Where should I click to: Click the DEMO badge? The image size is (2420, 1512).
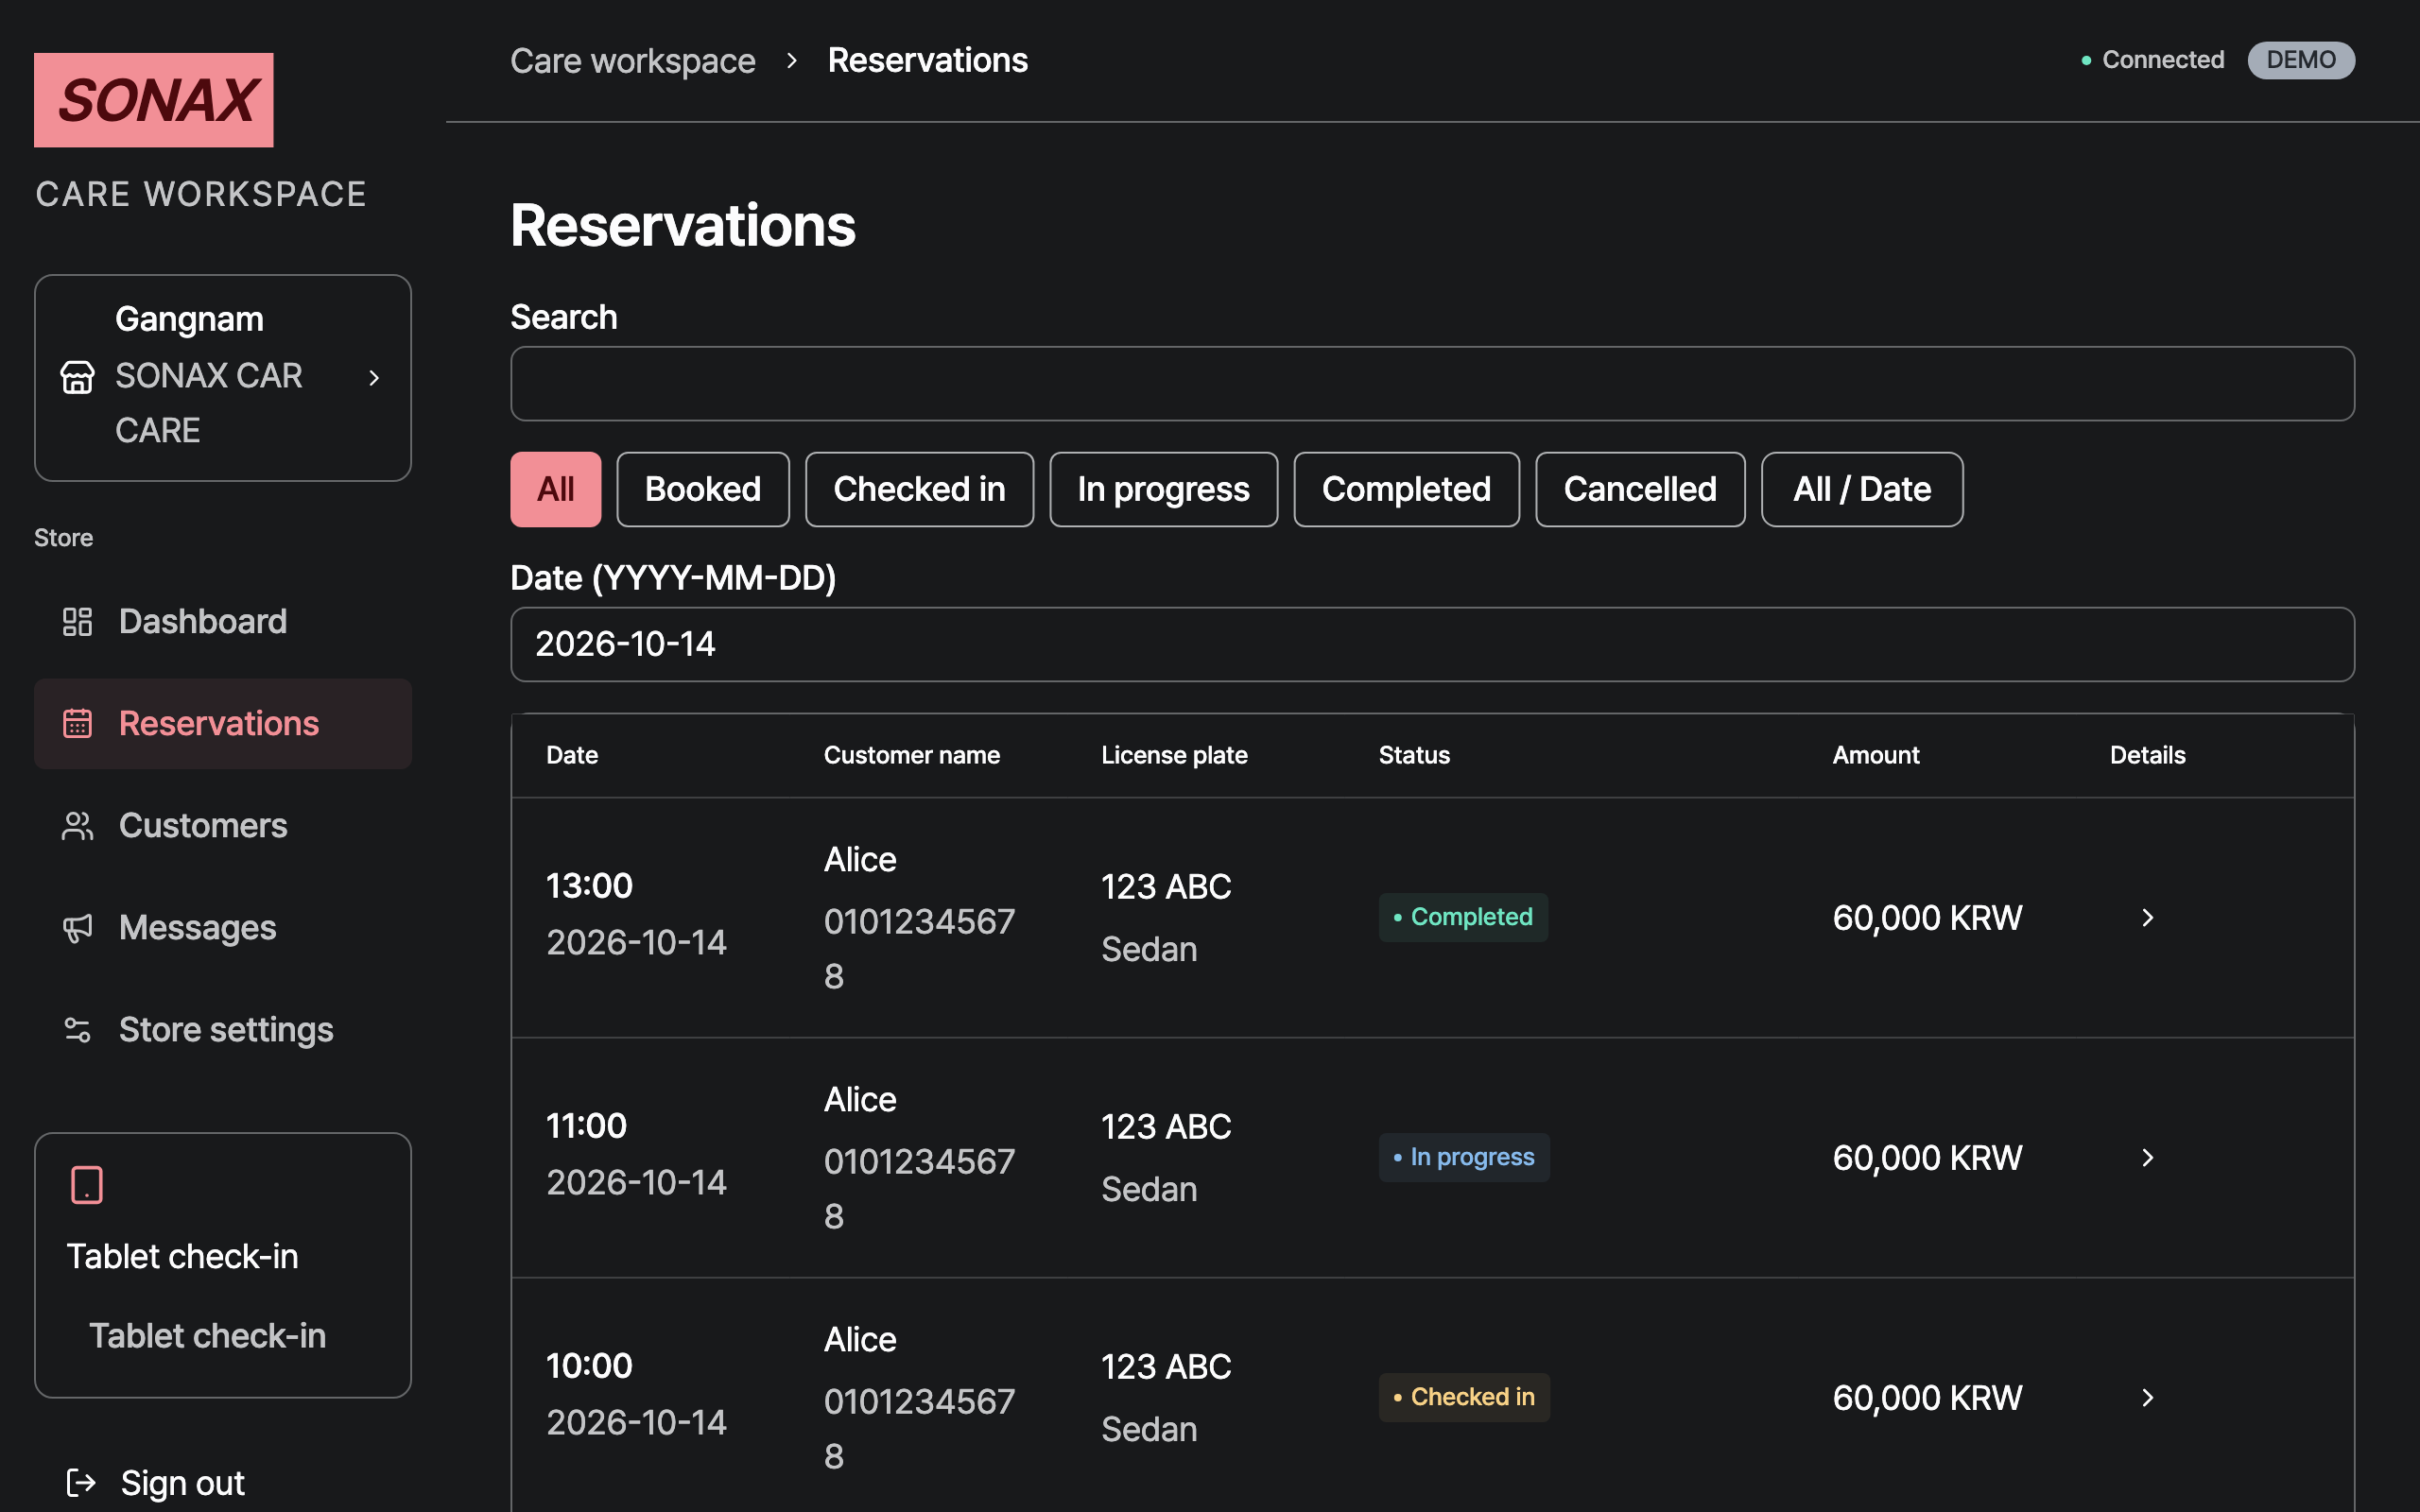[x=2301, y=60]
